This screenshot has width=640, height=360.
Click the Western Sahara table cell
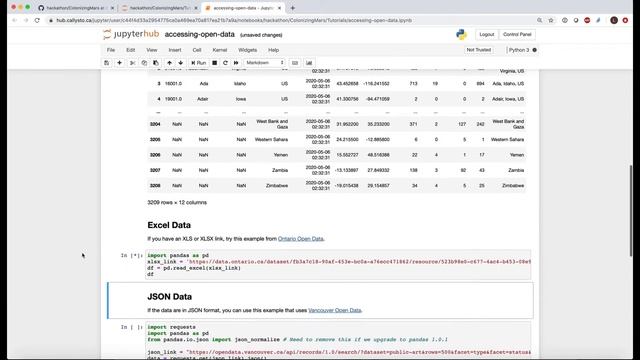click(271, 140)
